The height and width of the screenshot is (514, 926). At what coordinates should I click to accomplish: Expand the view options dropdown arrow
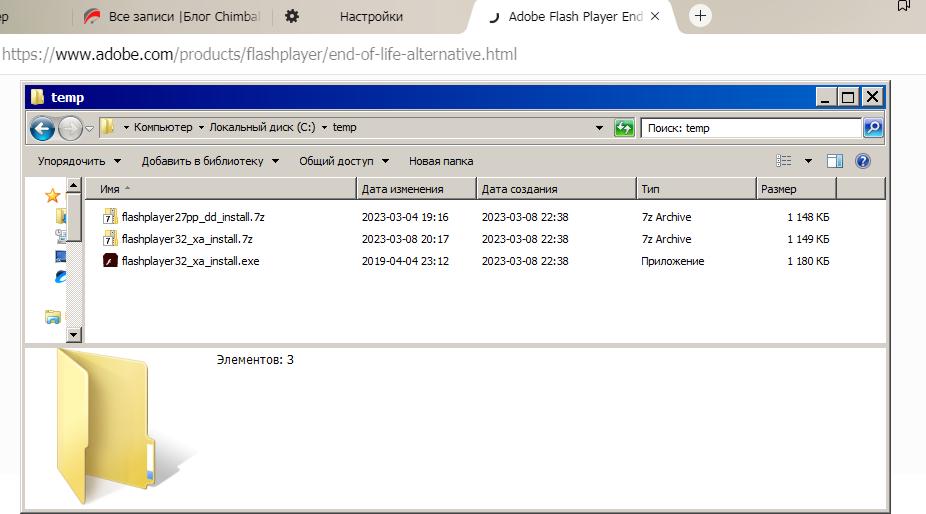click(x=808, y=161)
